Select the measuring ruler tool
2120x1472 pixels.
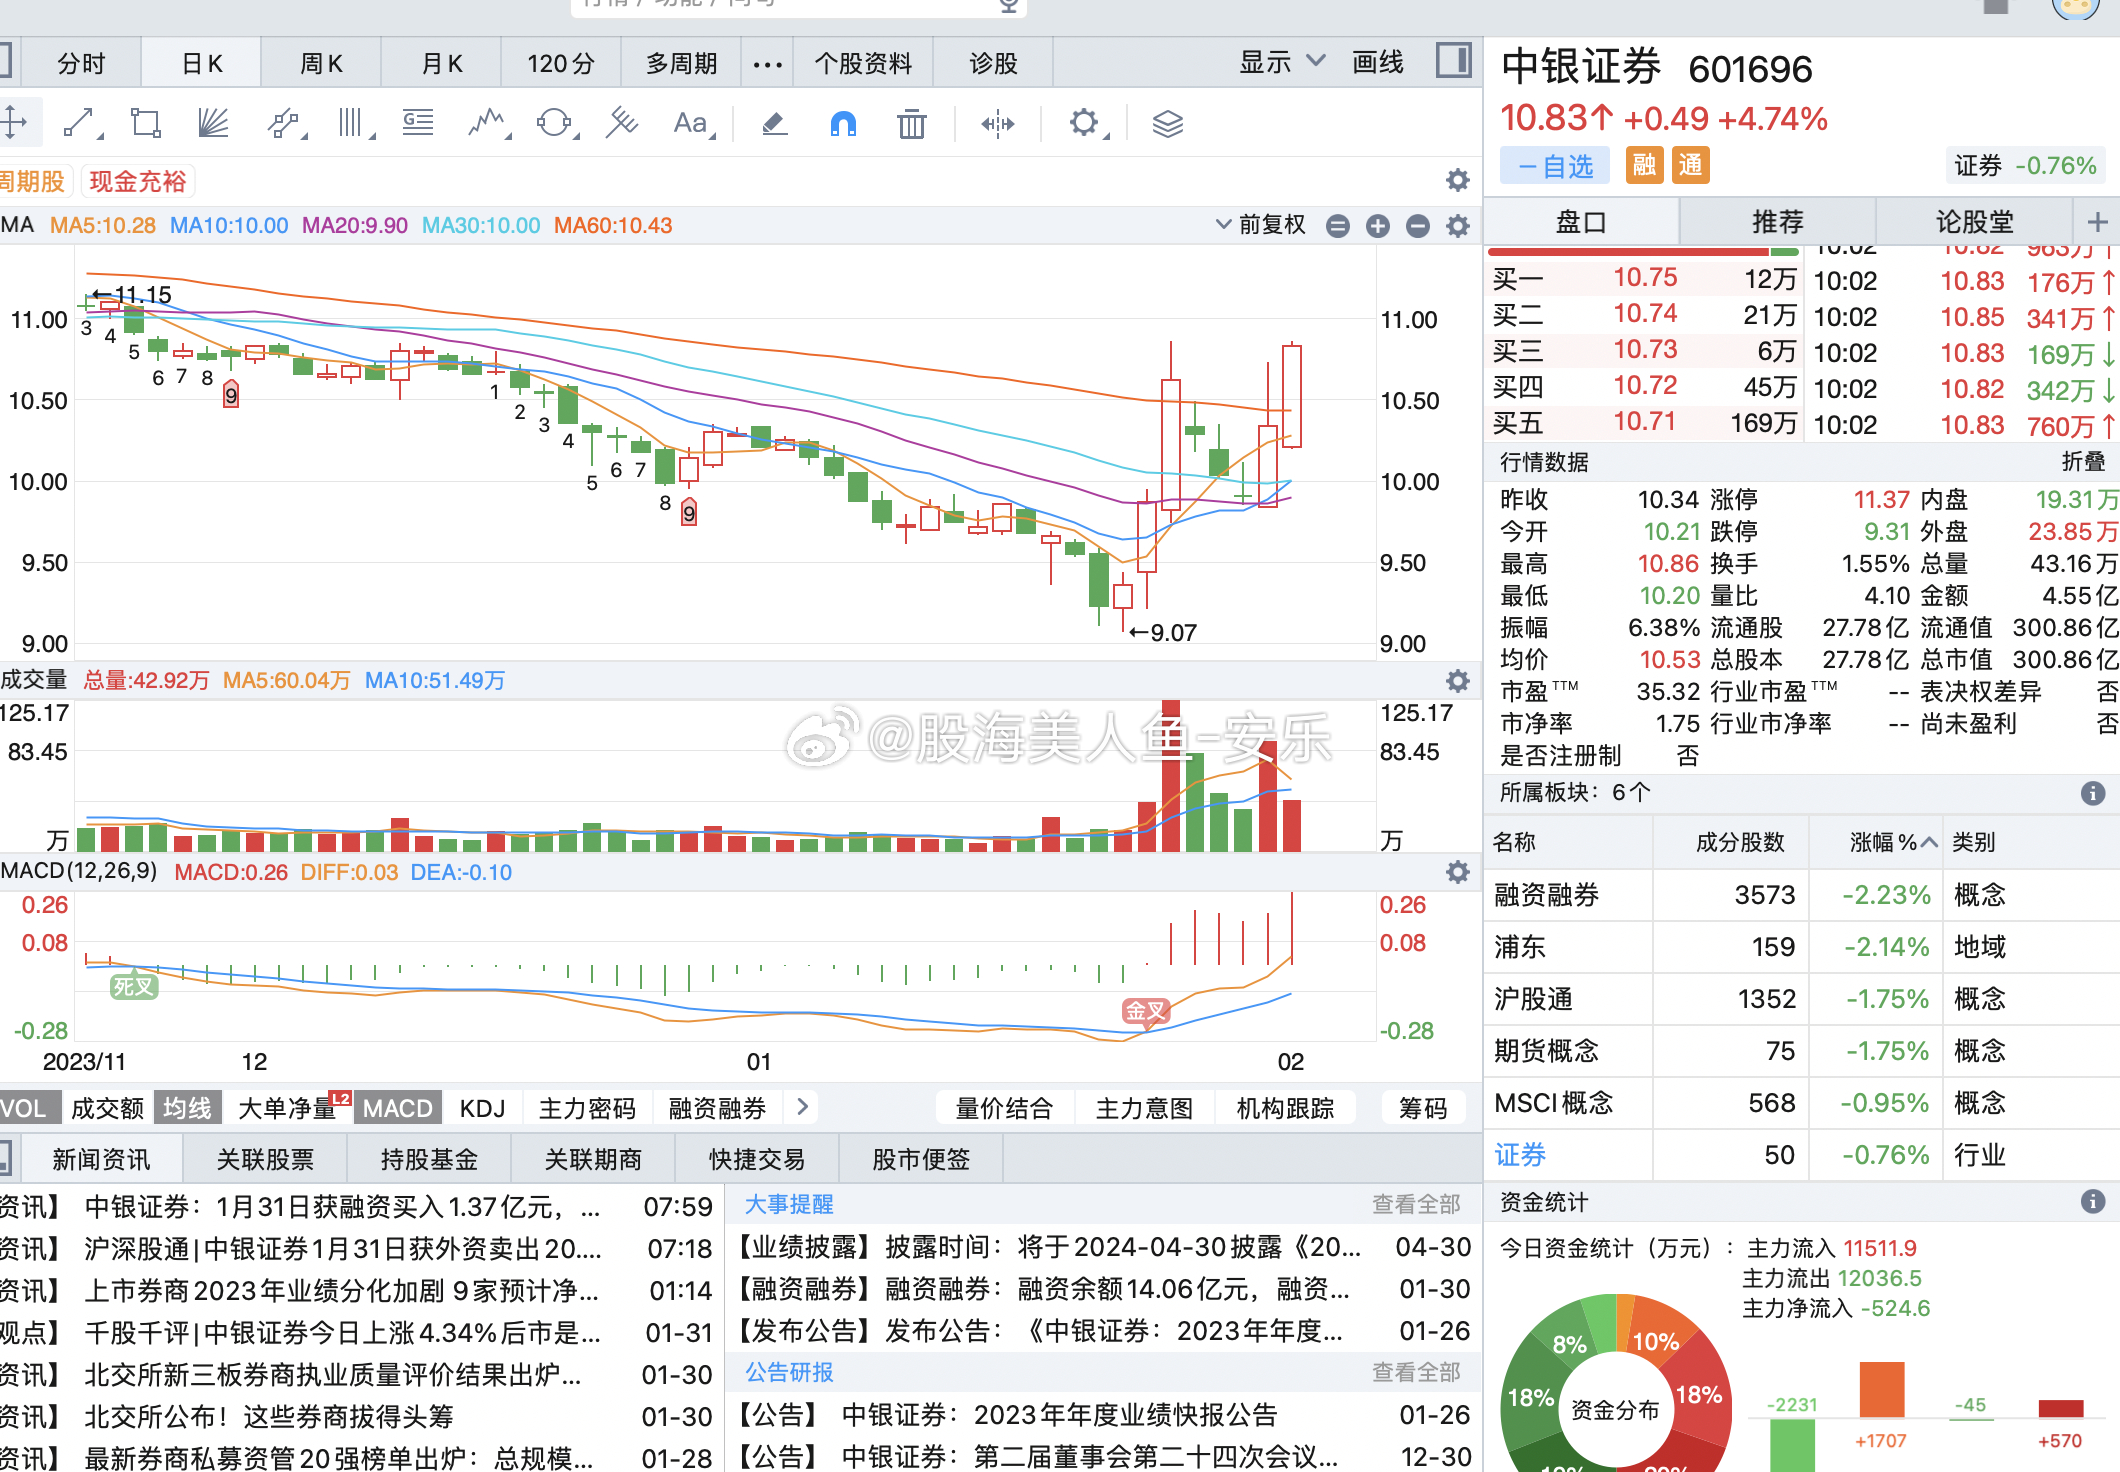pos(622,123)
